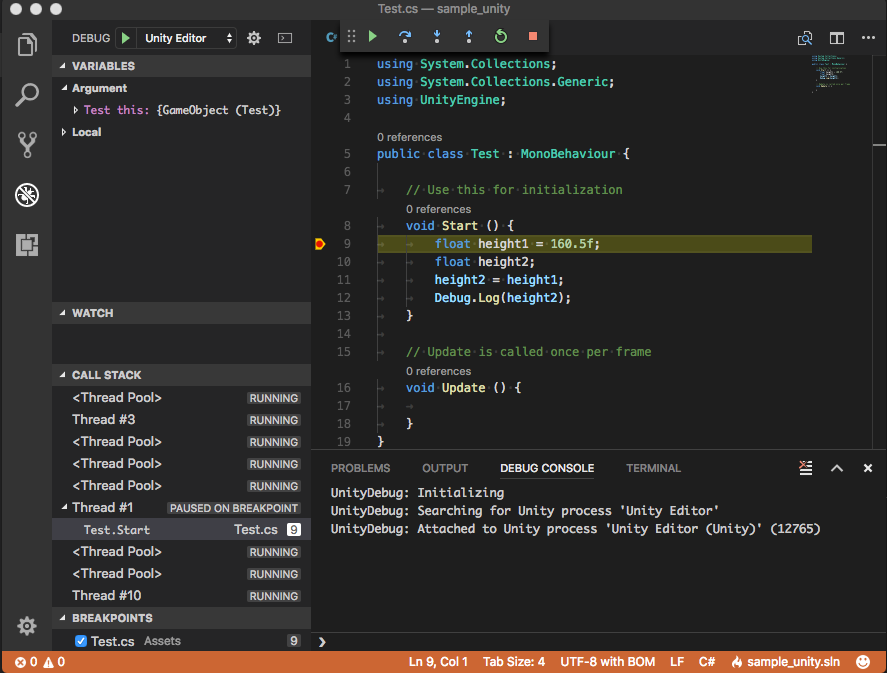Click the debug console input field
Viewport: 887px width, 673px height.
click(x=600, y=641)
